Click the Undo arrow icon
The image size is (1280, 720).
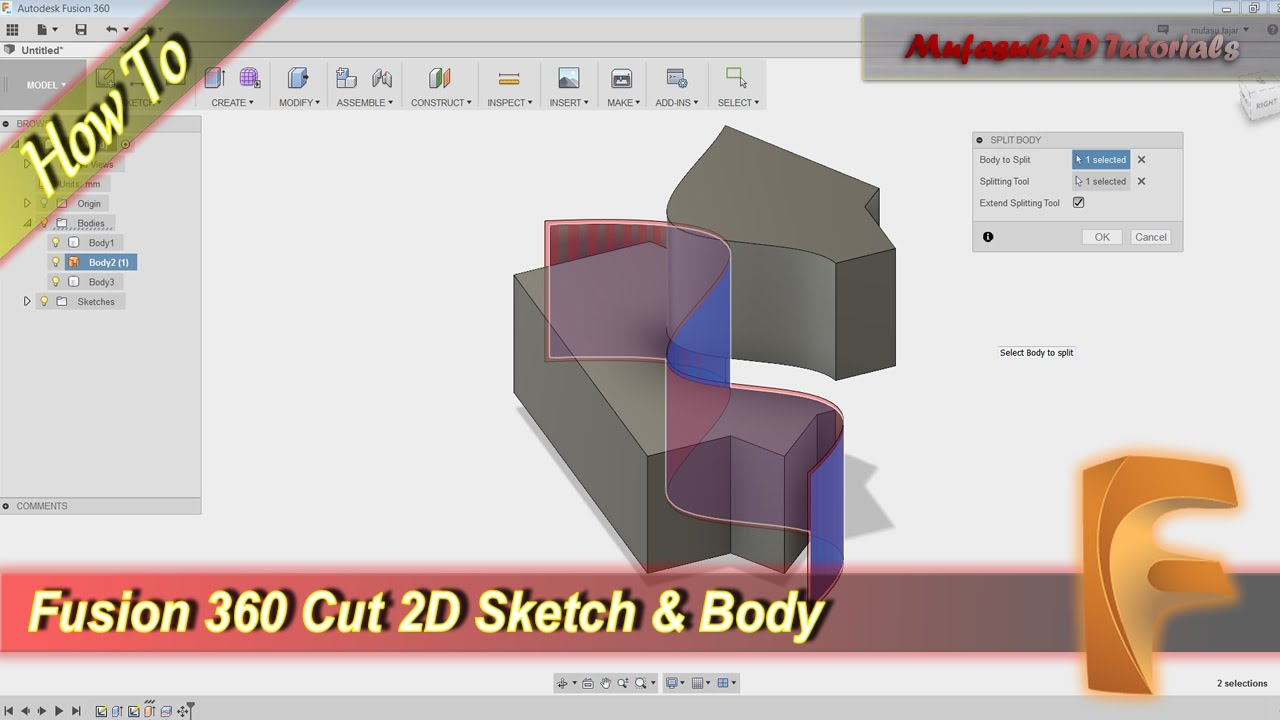(x=111, y=30)
